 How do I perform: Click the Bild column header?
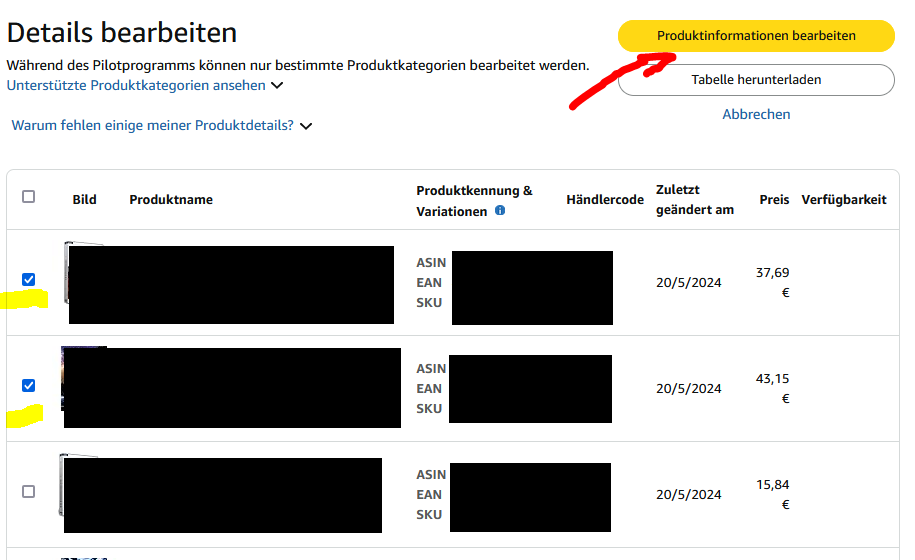[85, 200]
